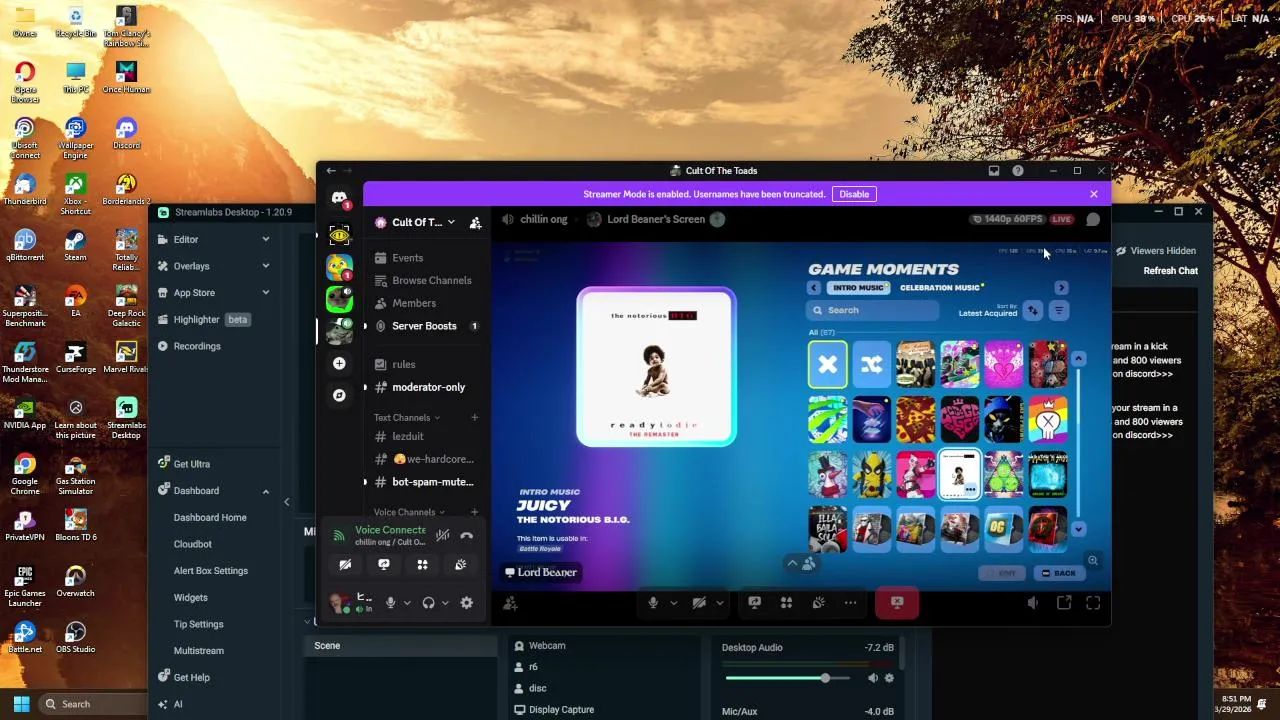Pop out the stream window
This screenshot has height=720, width=1280.
click(x=1064, y=603)
